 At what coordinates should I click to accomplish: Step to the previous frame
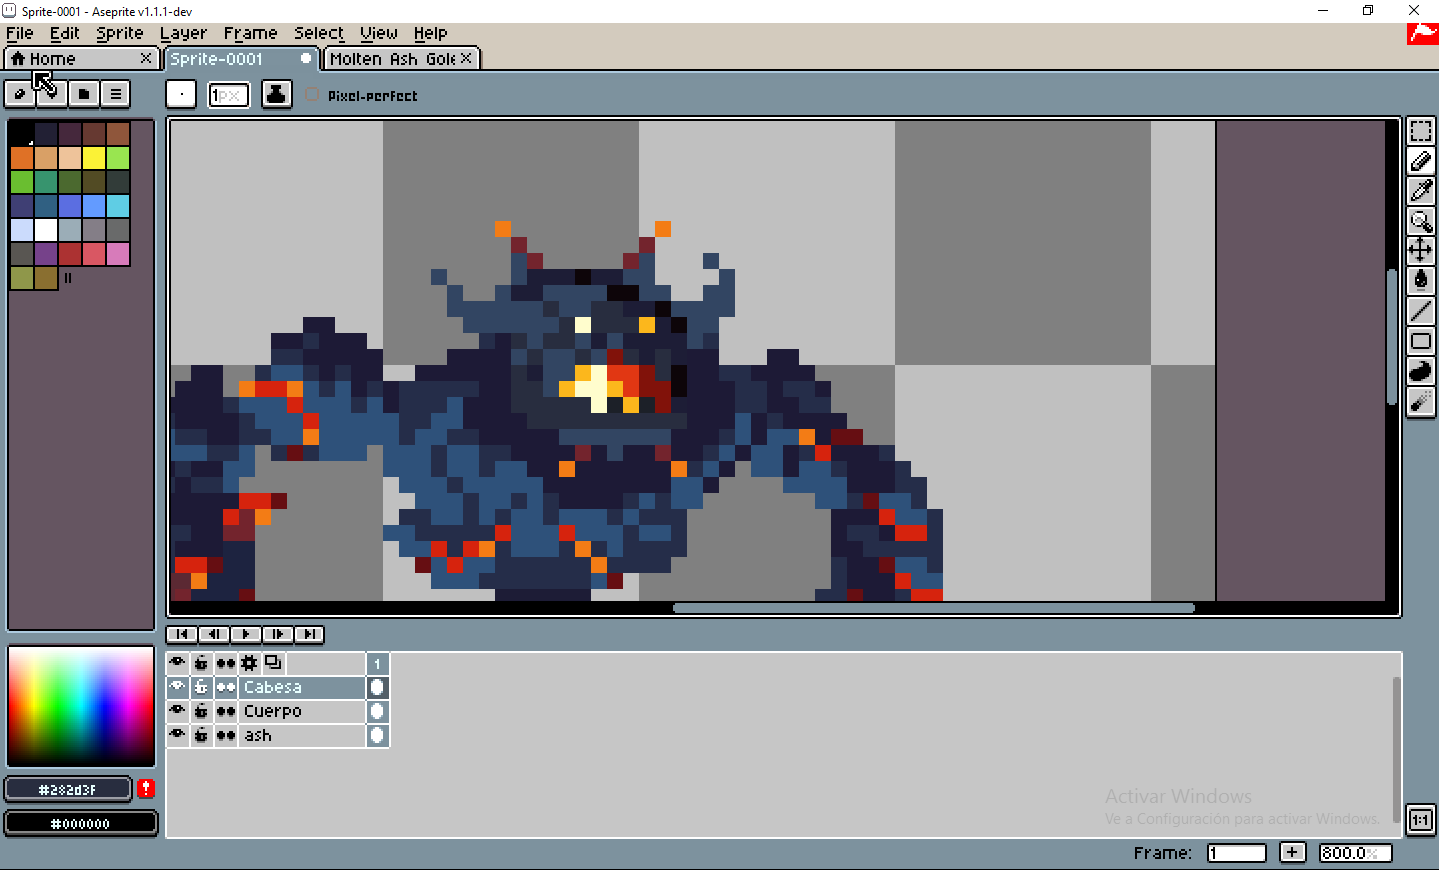click(x=214, y=634)
